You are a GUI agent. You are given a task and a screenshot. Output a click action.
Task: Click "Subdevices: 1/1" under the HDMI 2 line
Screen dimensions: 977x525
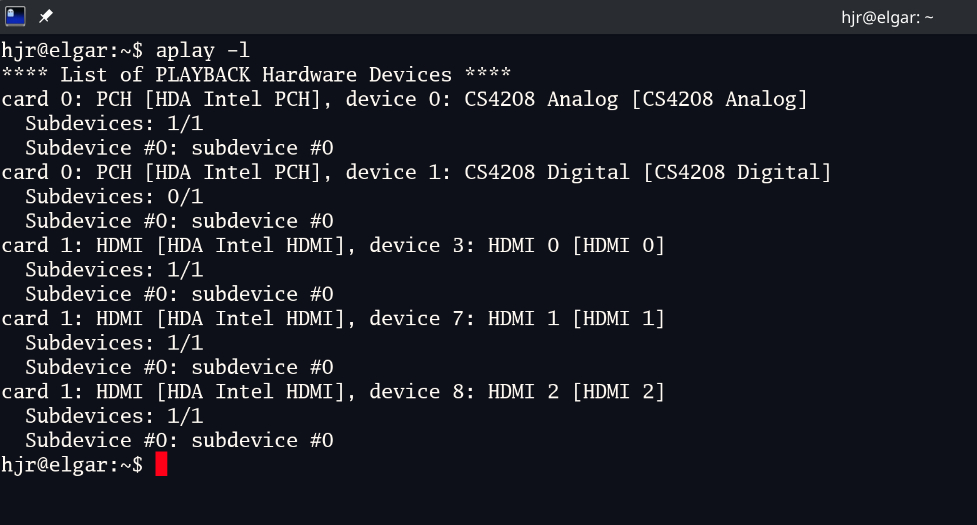tap(114, 416)
